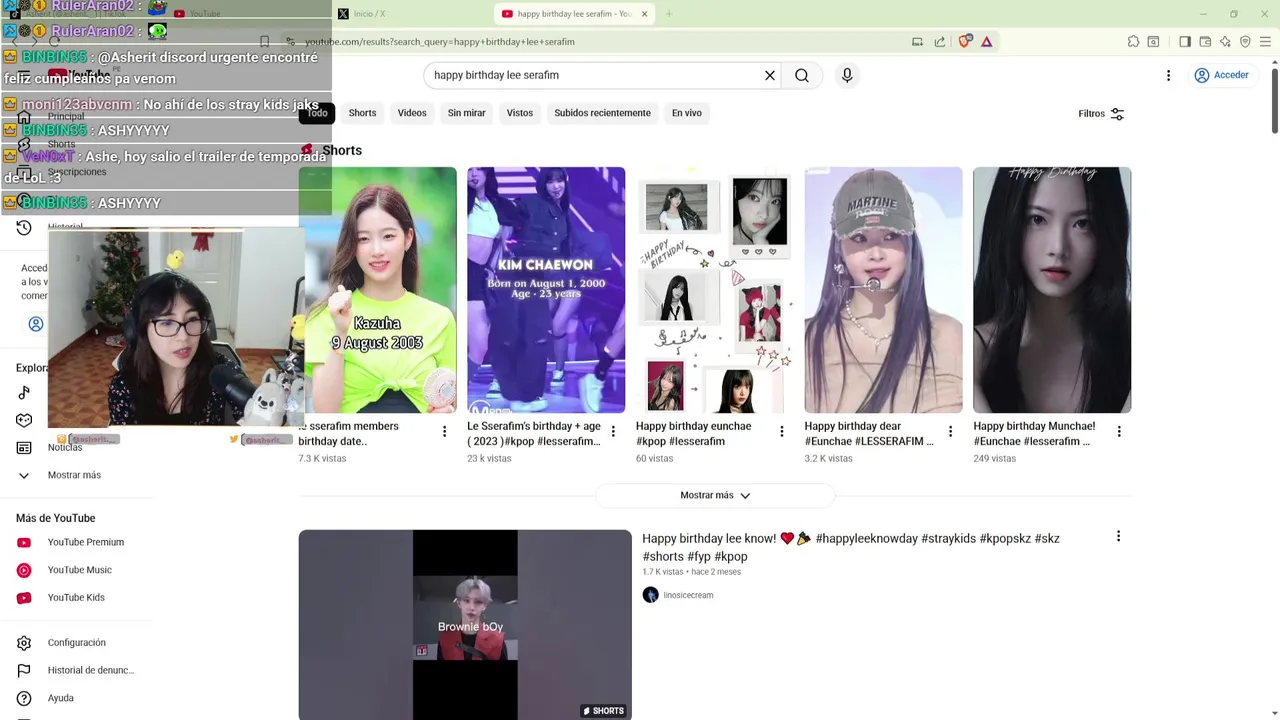Open 'Happy birthday lee know!' video title
The width and height of the screenshot is (1280, 720).
click(x=850, y=547)
